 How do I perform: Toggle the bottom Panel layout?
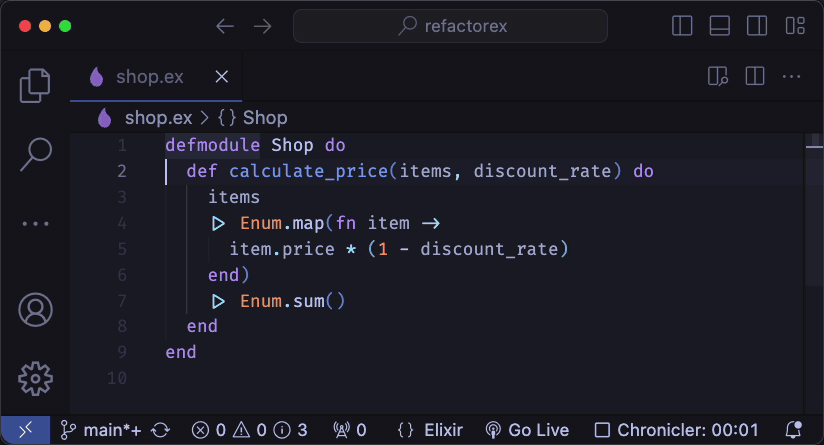[x=720, y=26]
